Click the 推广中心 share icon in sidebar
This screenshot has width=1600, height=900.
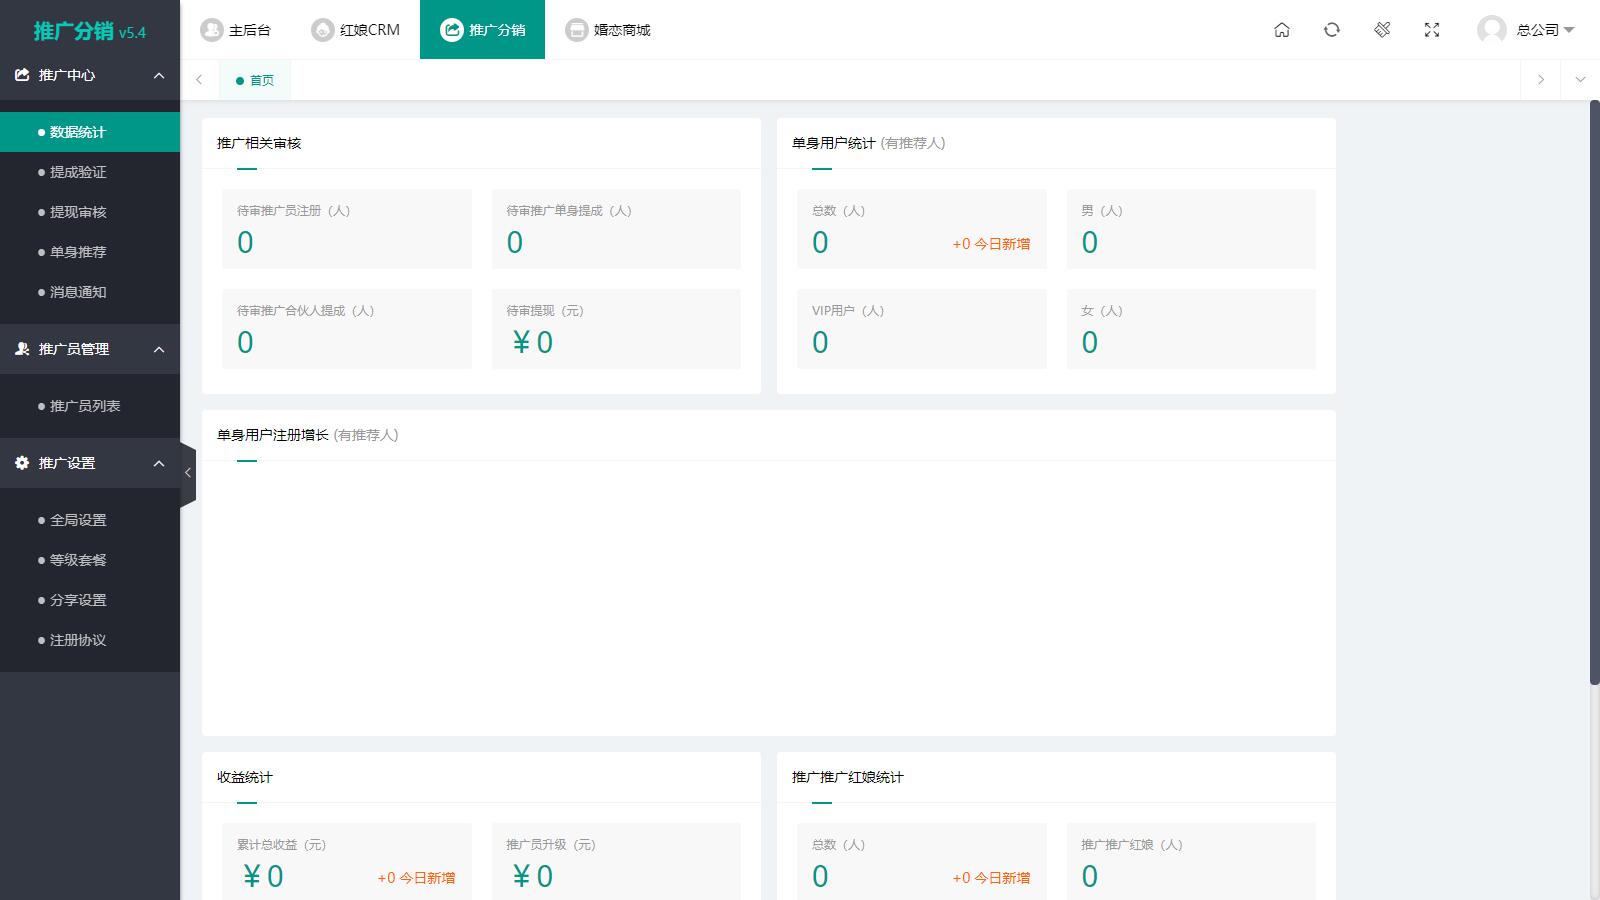tap(22, 75)
